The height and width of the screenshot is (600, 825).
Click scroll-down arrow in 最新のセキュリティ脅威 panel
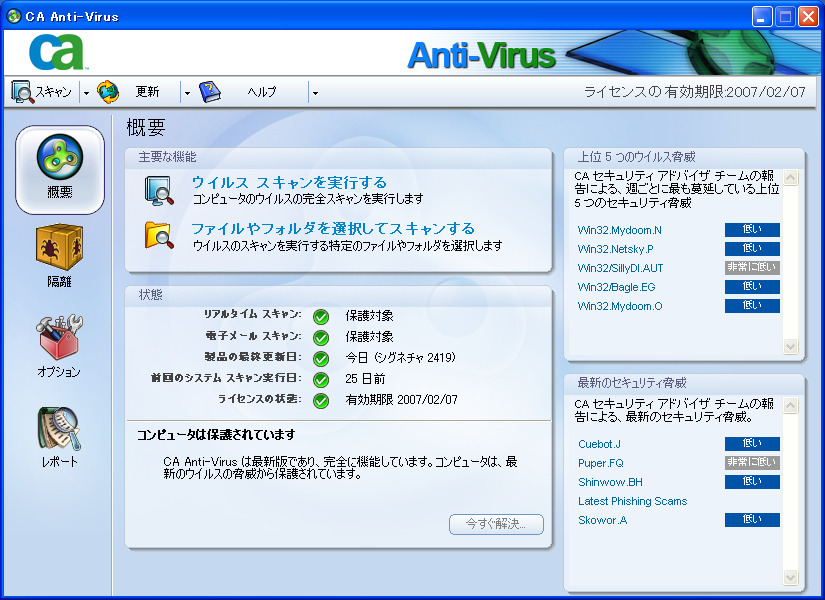click(x=790, y=577)
